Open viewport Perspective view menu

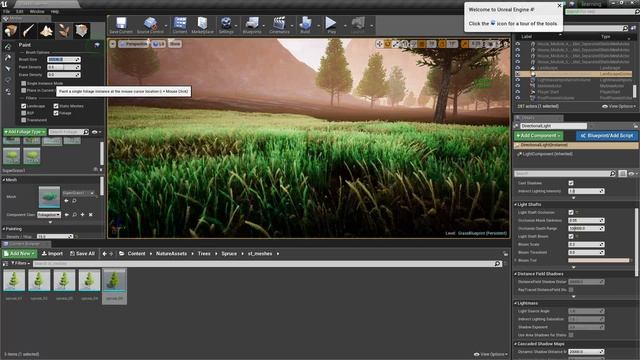[133, 44]
